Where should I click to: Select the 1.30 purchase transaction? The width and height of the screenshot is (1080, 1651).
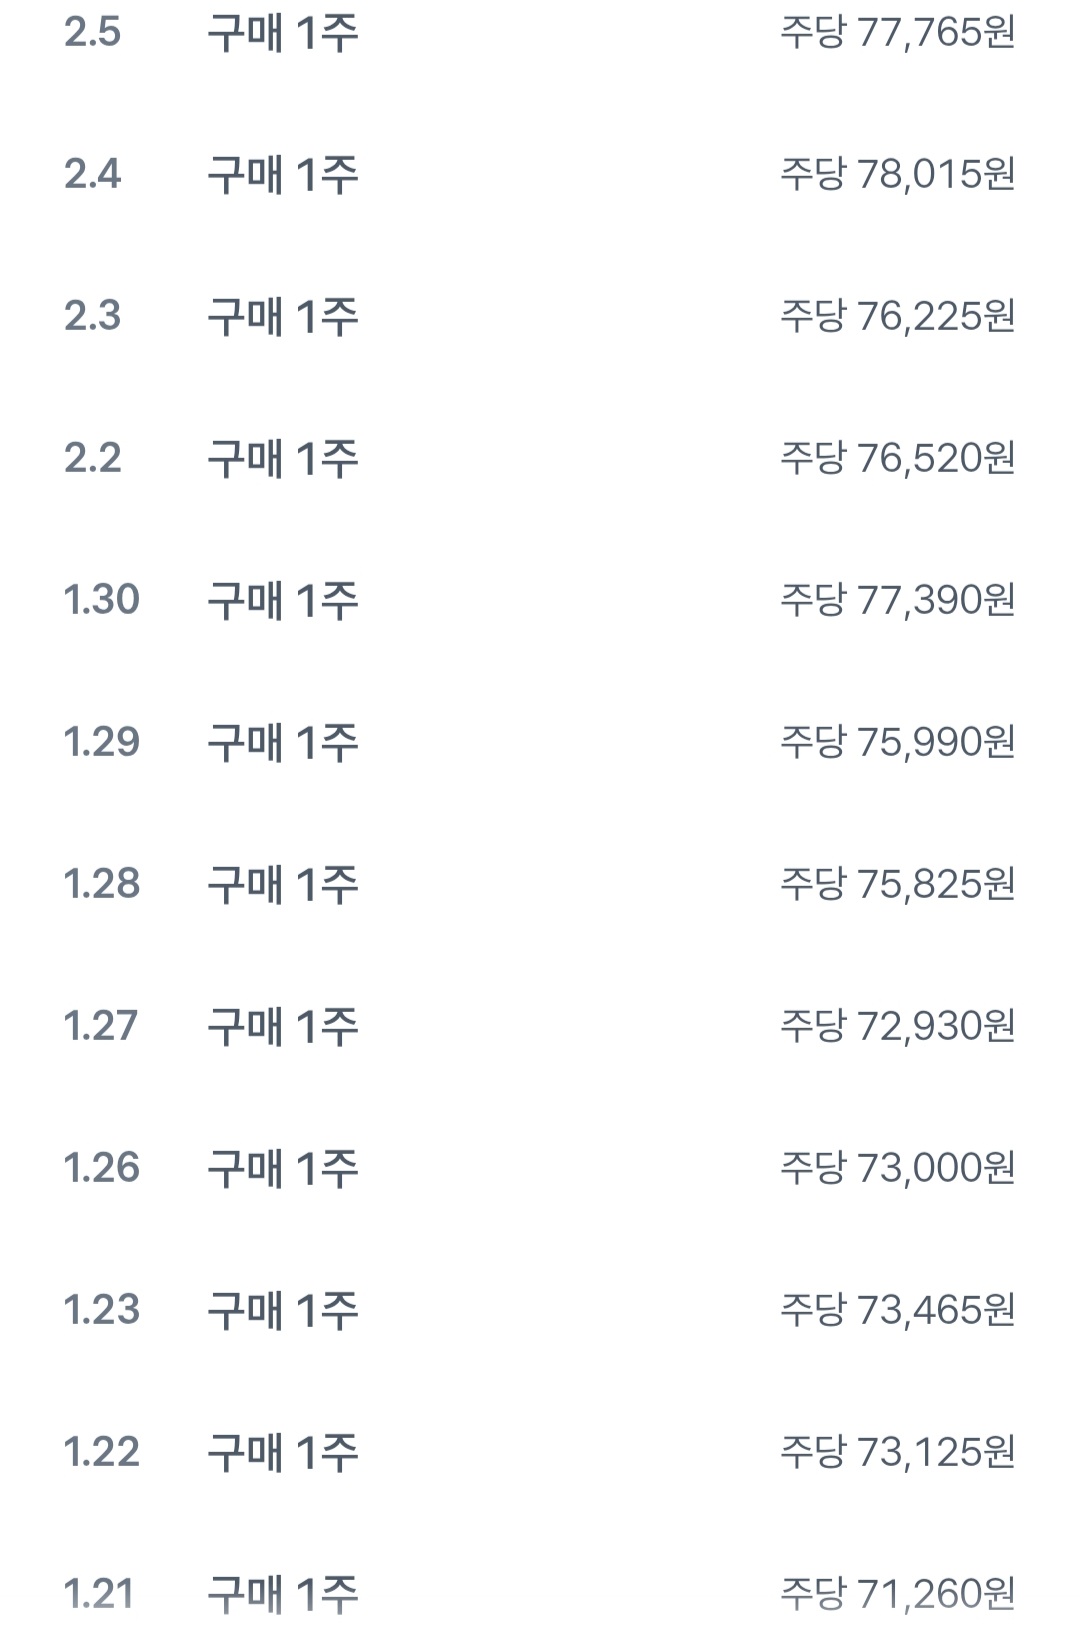pyautogui.click(x=282, y=601)
